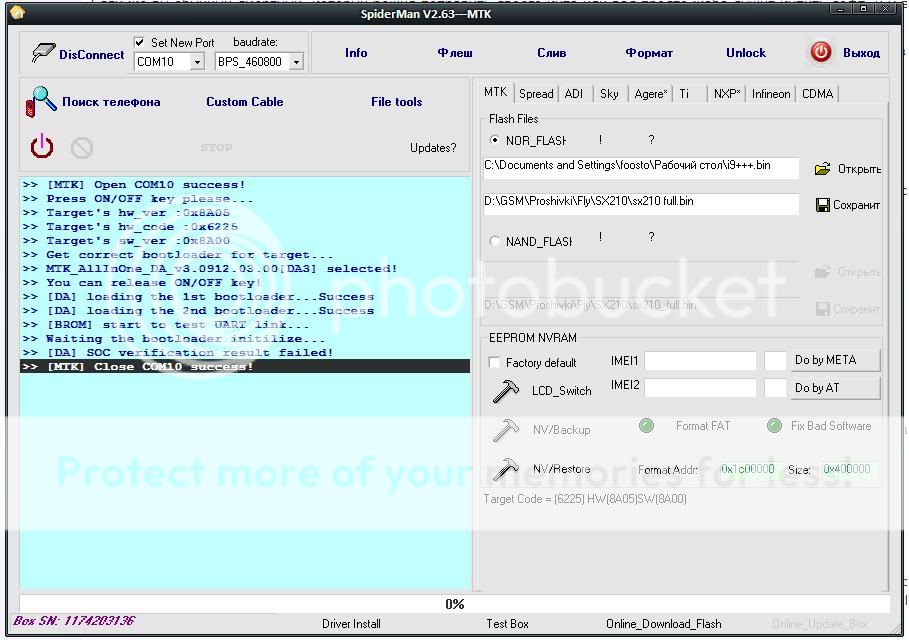
Task: Toggle the Set New Port checkbox
Action: 139,42
